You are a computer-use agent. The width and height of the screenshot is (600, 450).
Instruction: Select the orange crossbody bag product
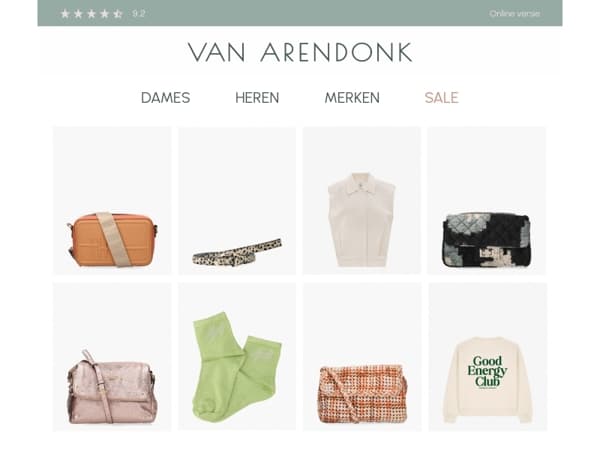[112, 201]
